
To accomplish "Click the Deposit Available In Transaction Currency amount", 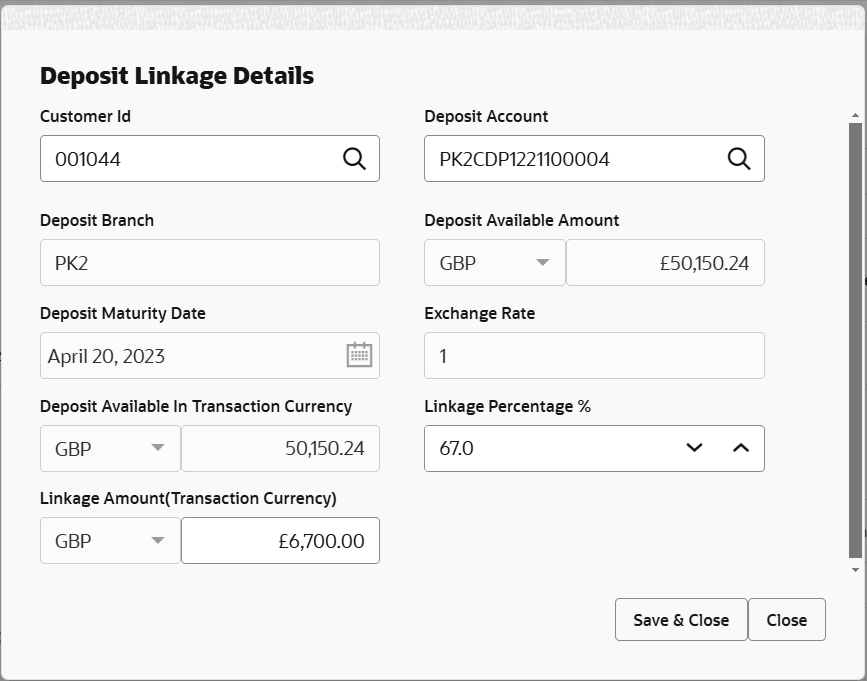I will 280,448.
